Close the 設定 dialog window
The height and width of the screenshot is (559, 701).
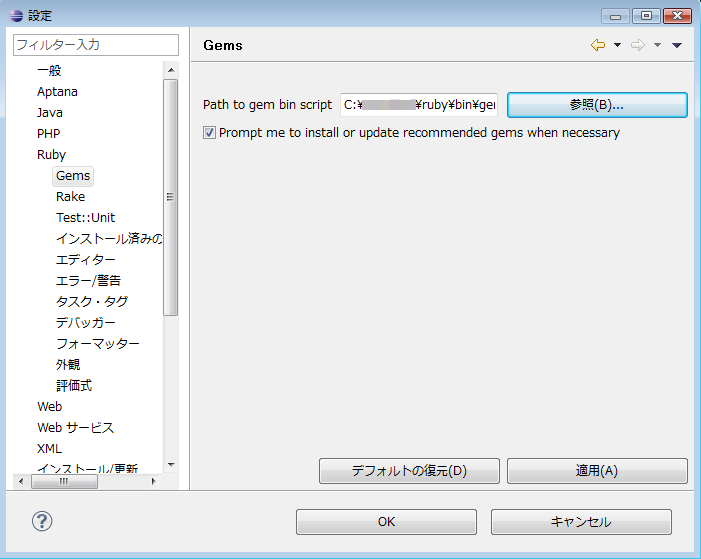(677, 16)
